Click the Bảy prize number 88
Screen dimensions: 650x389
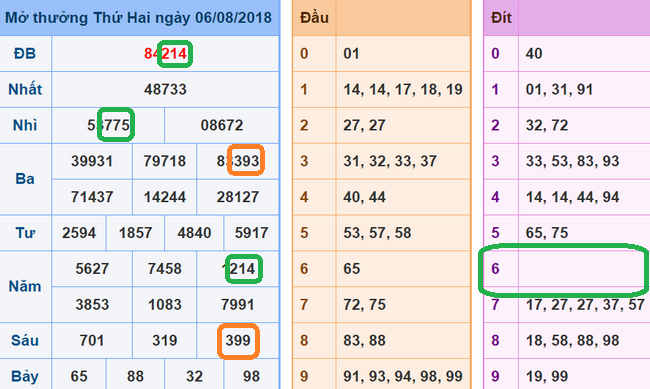tap(135, 376)
